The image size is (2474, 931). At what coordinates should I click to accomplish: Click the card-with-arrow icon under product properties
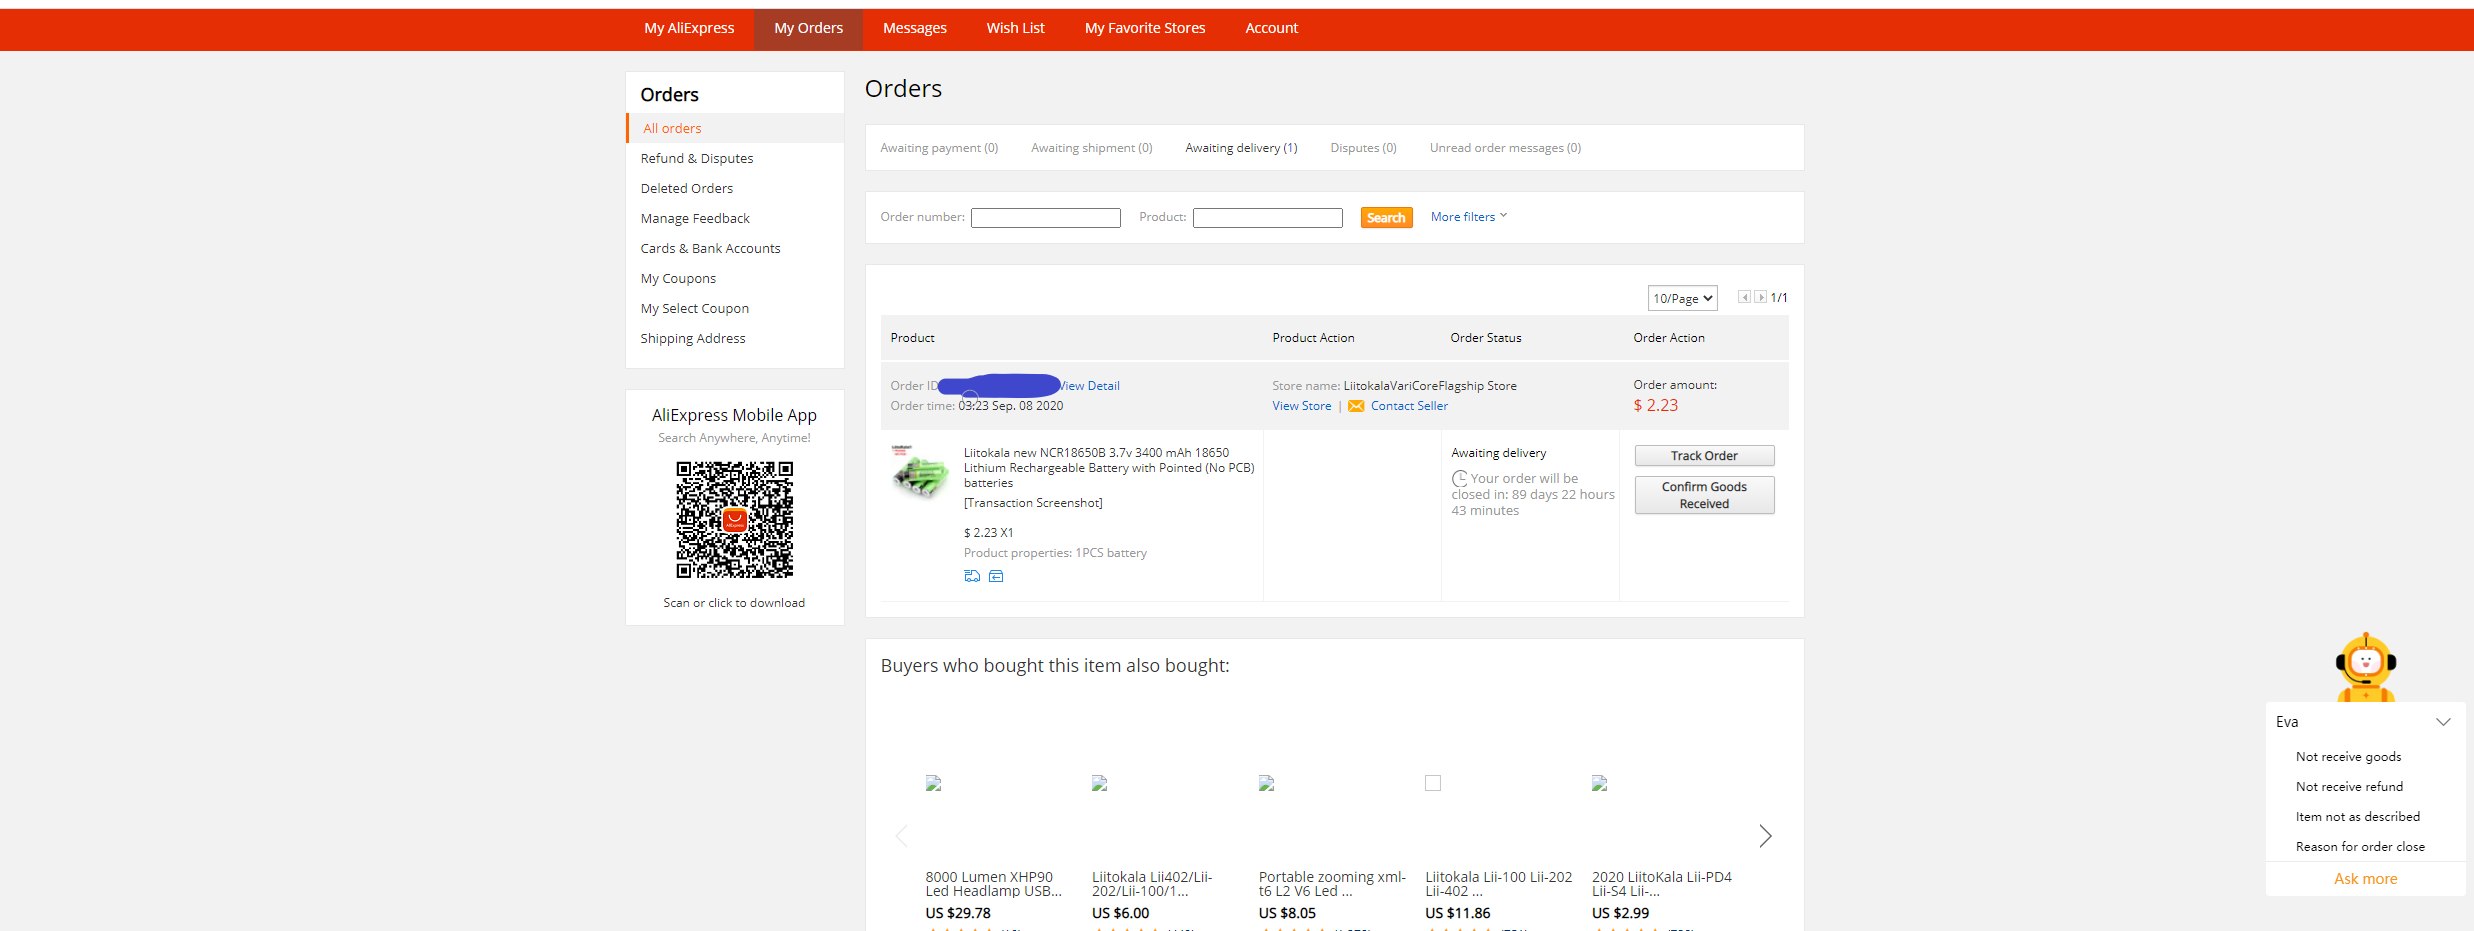(996, 576)
